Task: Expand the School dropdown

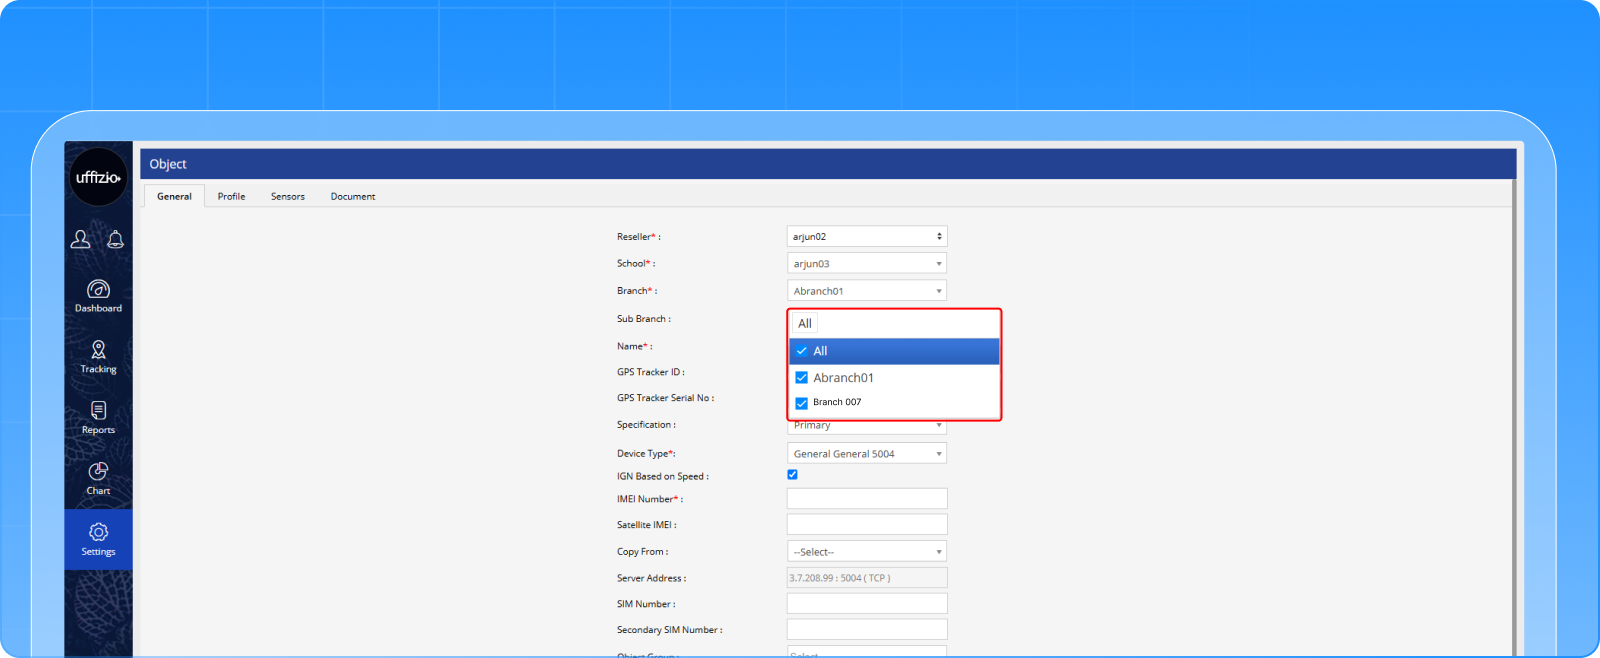Action: point(866,264)
